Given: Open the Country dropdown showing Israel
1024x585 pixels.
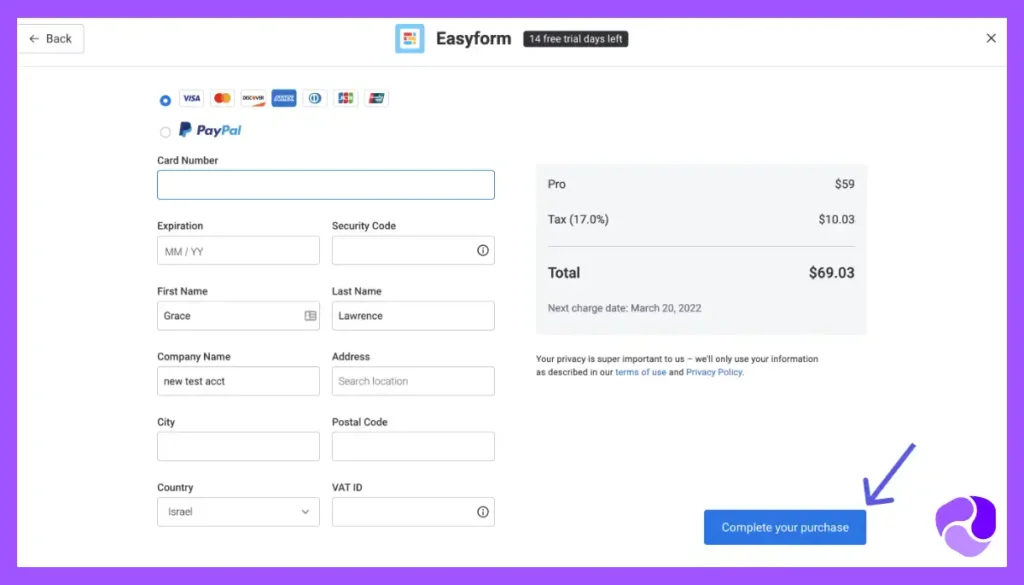Looking at the screenshot, I should coord(237,511).
